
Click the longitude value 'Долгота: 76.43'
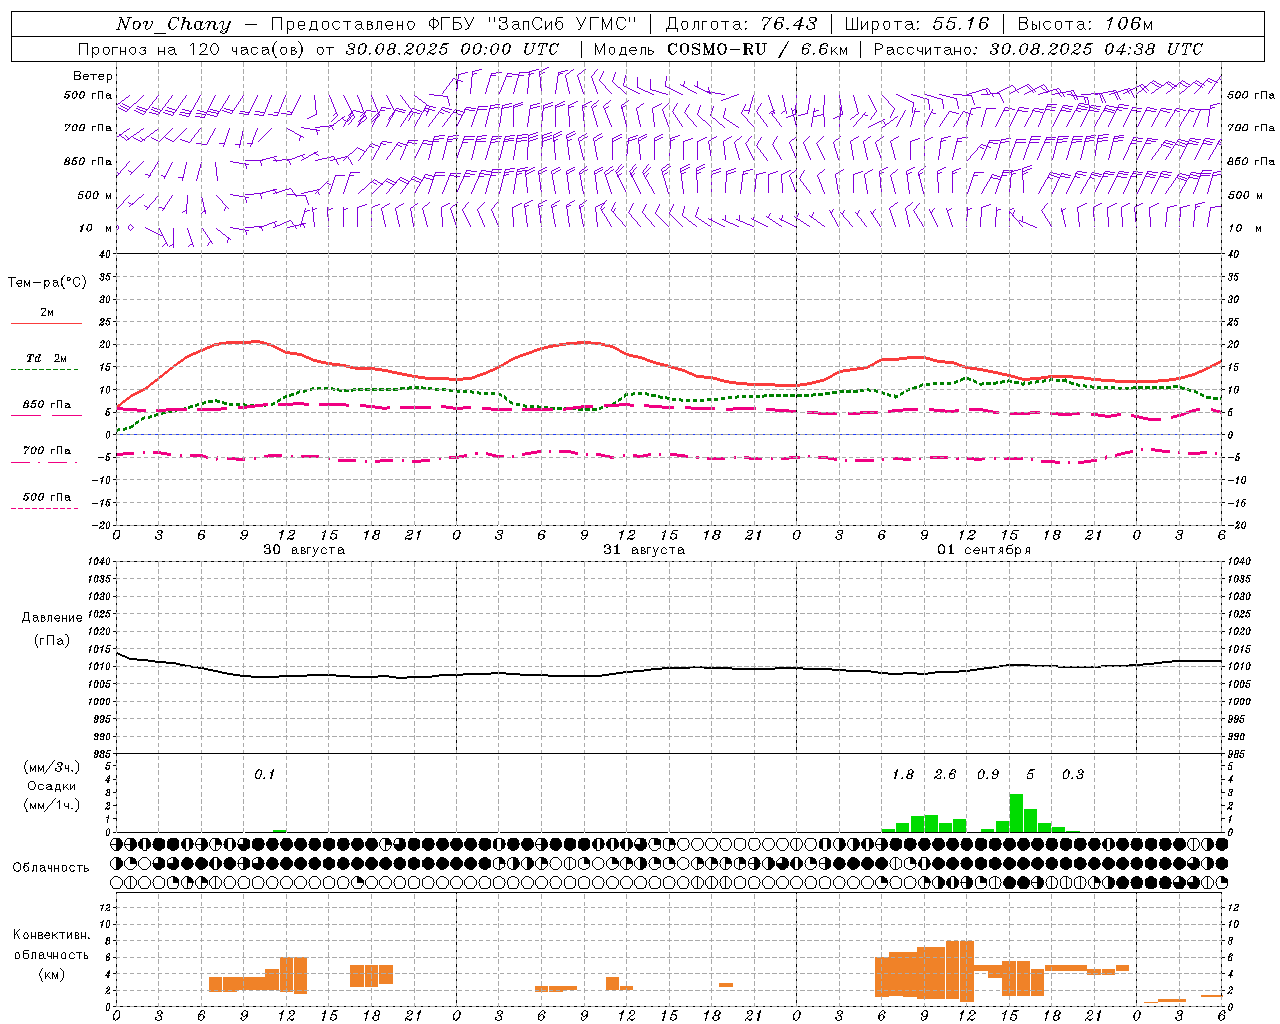[740, 24]
